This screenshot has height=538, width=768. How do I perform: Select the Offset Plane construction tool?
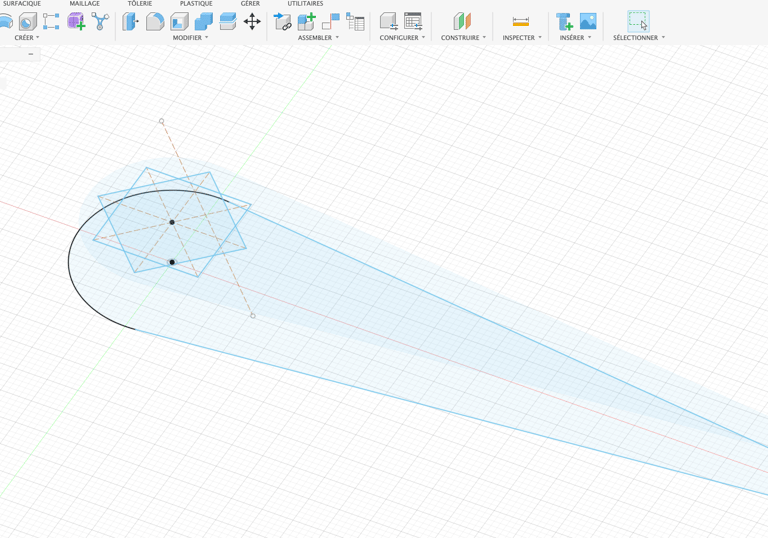click(x=462, y=22)
